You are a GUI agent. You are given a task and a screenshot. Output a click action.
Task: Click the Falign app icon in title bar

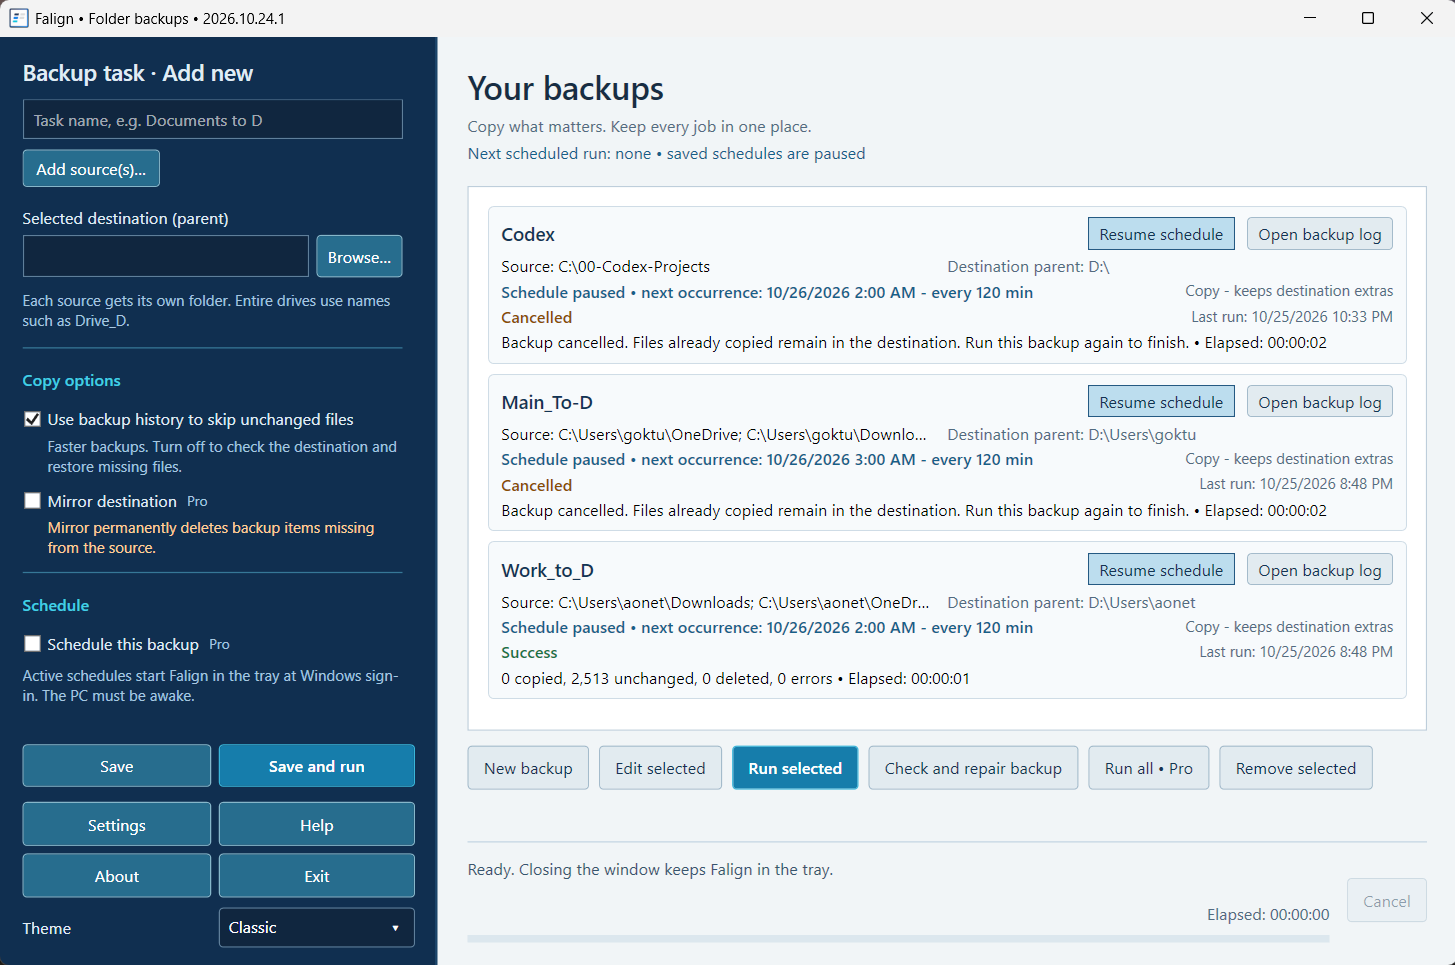tap(18, 18)
